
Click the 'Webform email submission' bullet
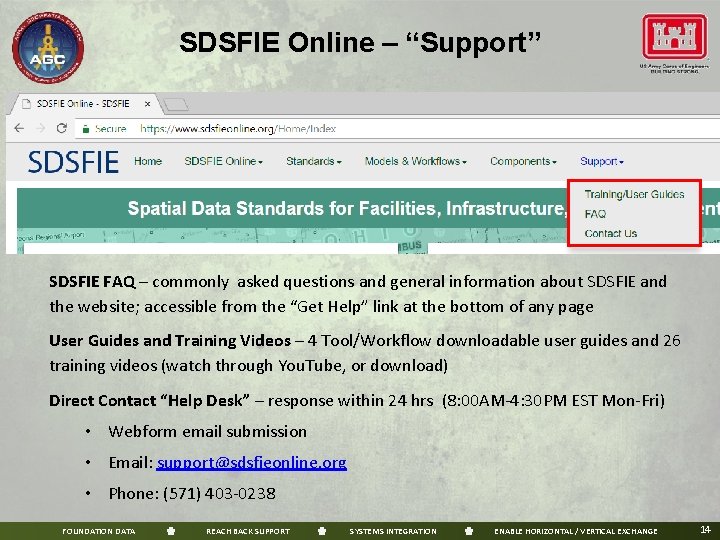pos(208,432)
